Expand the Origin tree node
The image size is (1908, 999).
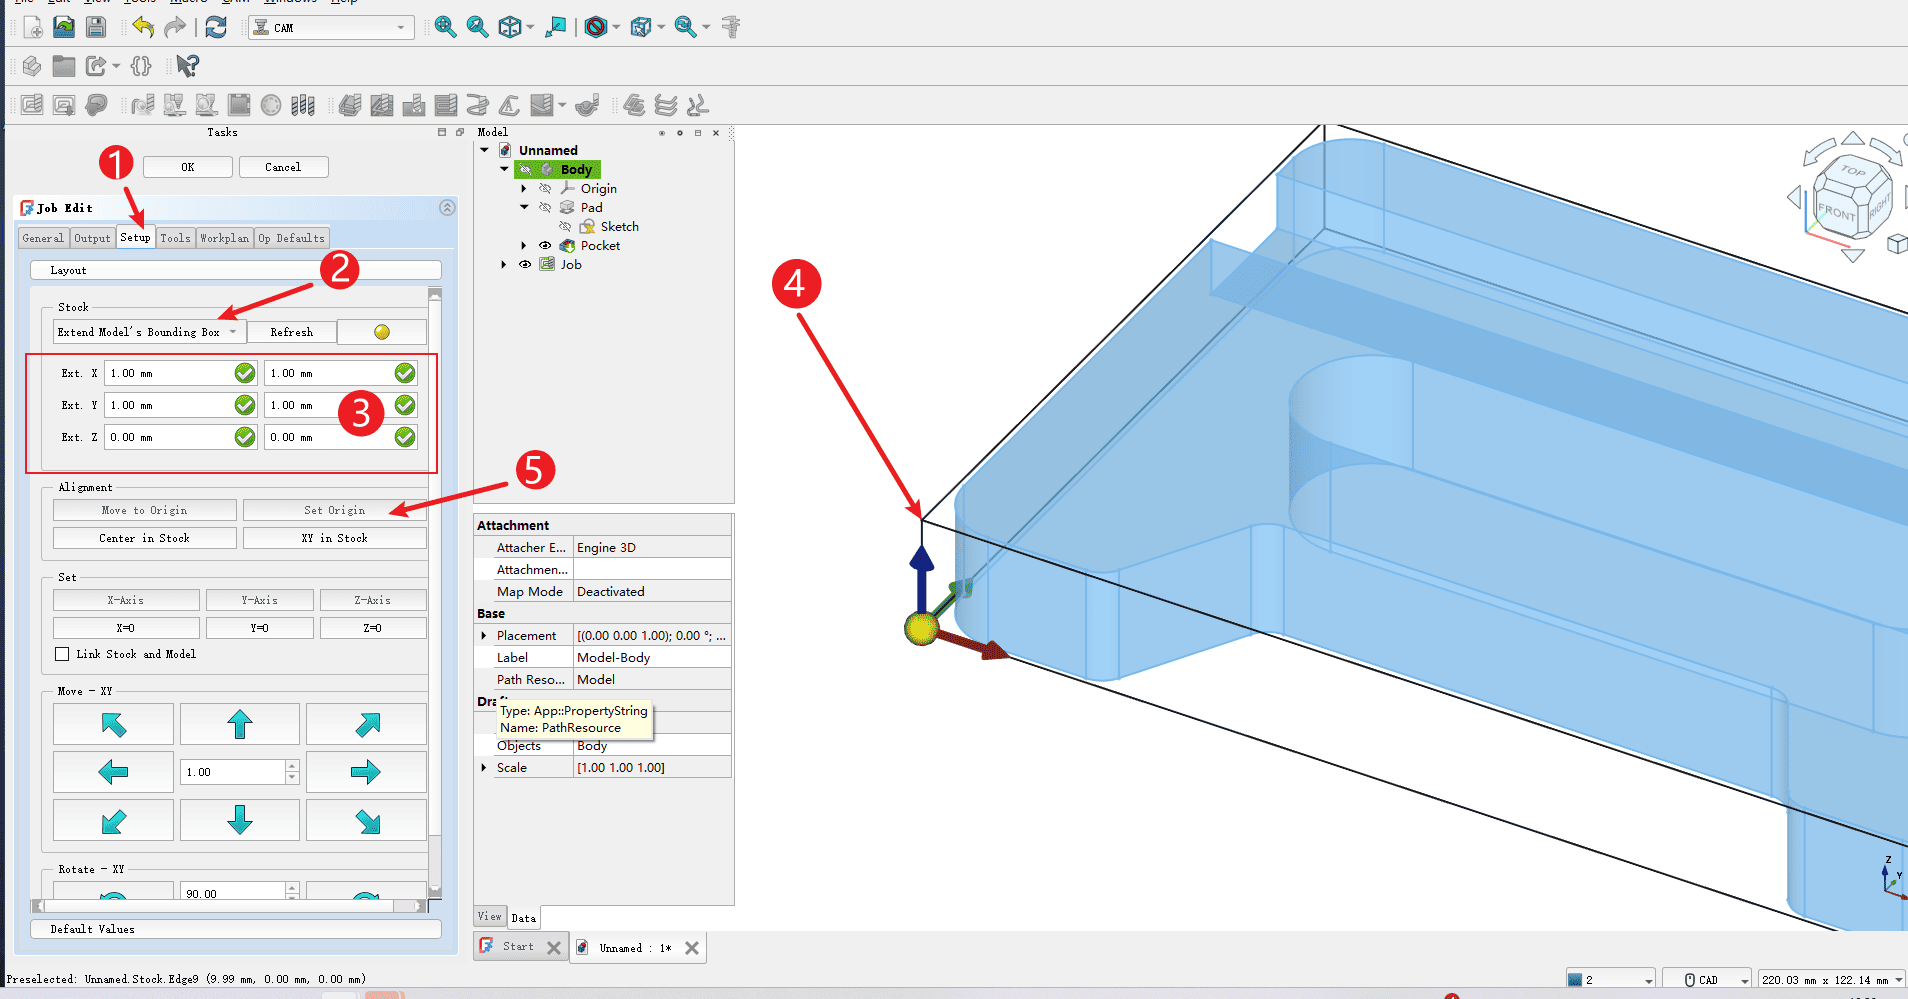point(524,189)
